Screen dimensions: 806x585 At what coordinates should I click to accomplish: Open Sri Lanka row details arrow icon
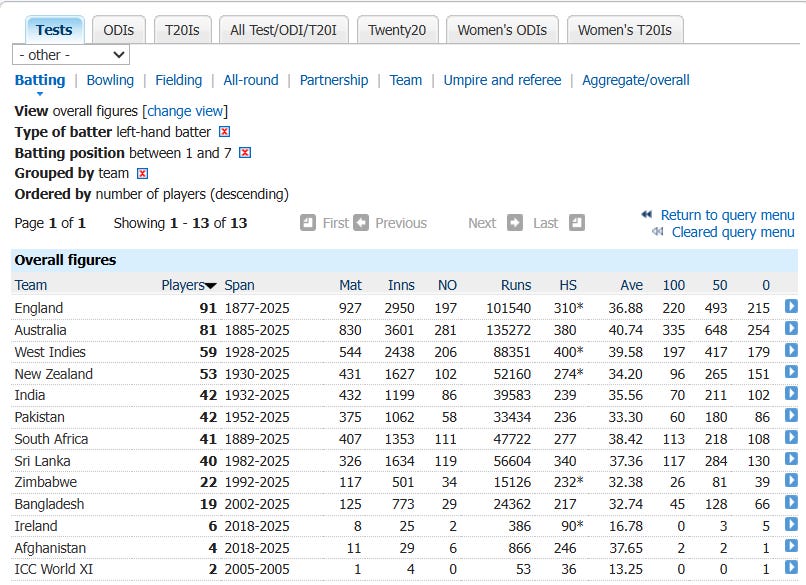coord(791,459)
